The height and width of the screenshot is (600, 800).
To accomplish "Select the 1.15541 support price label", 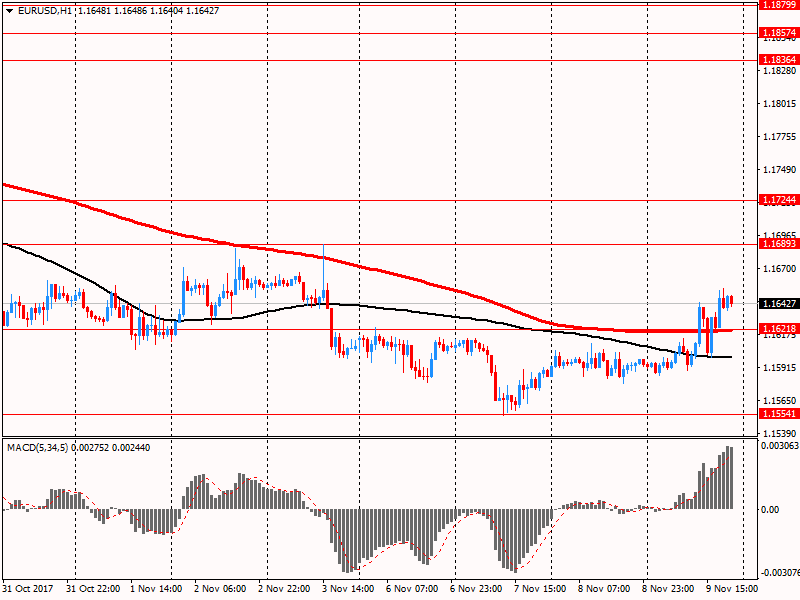I will click(x=779, y=414).
